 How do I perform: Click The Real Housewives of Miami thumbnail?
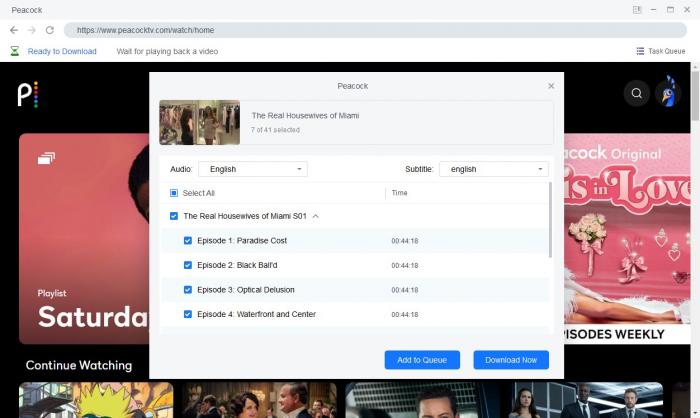pyautogui.click(x=200, y=122)
